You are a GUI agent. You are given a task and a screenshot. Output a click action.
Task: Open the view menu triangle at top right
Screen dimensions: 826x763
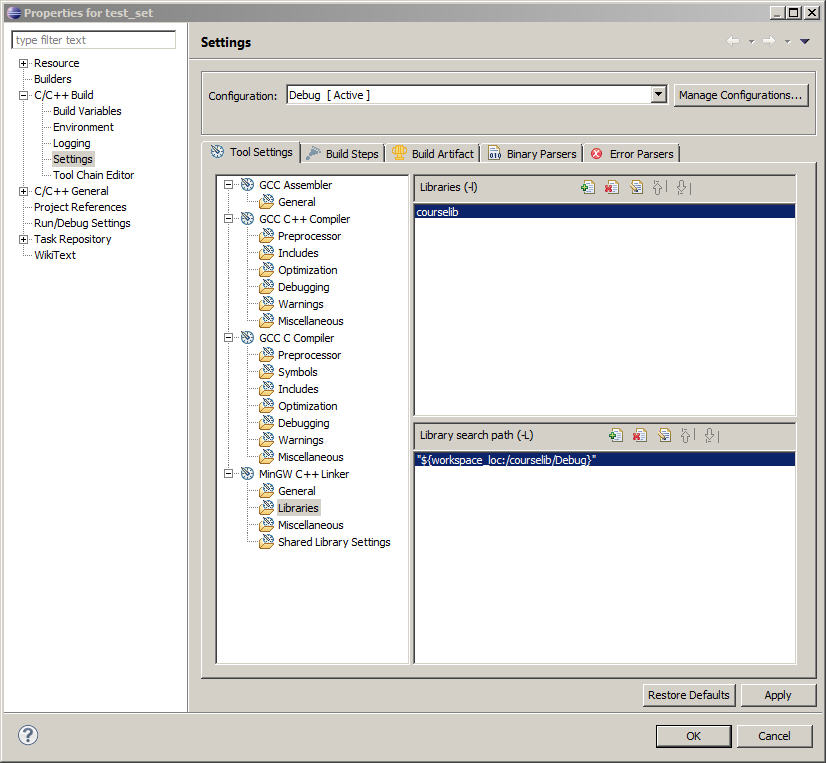point(804,41)
